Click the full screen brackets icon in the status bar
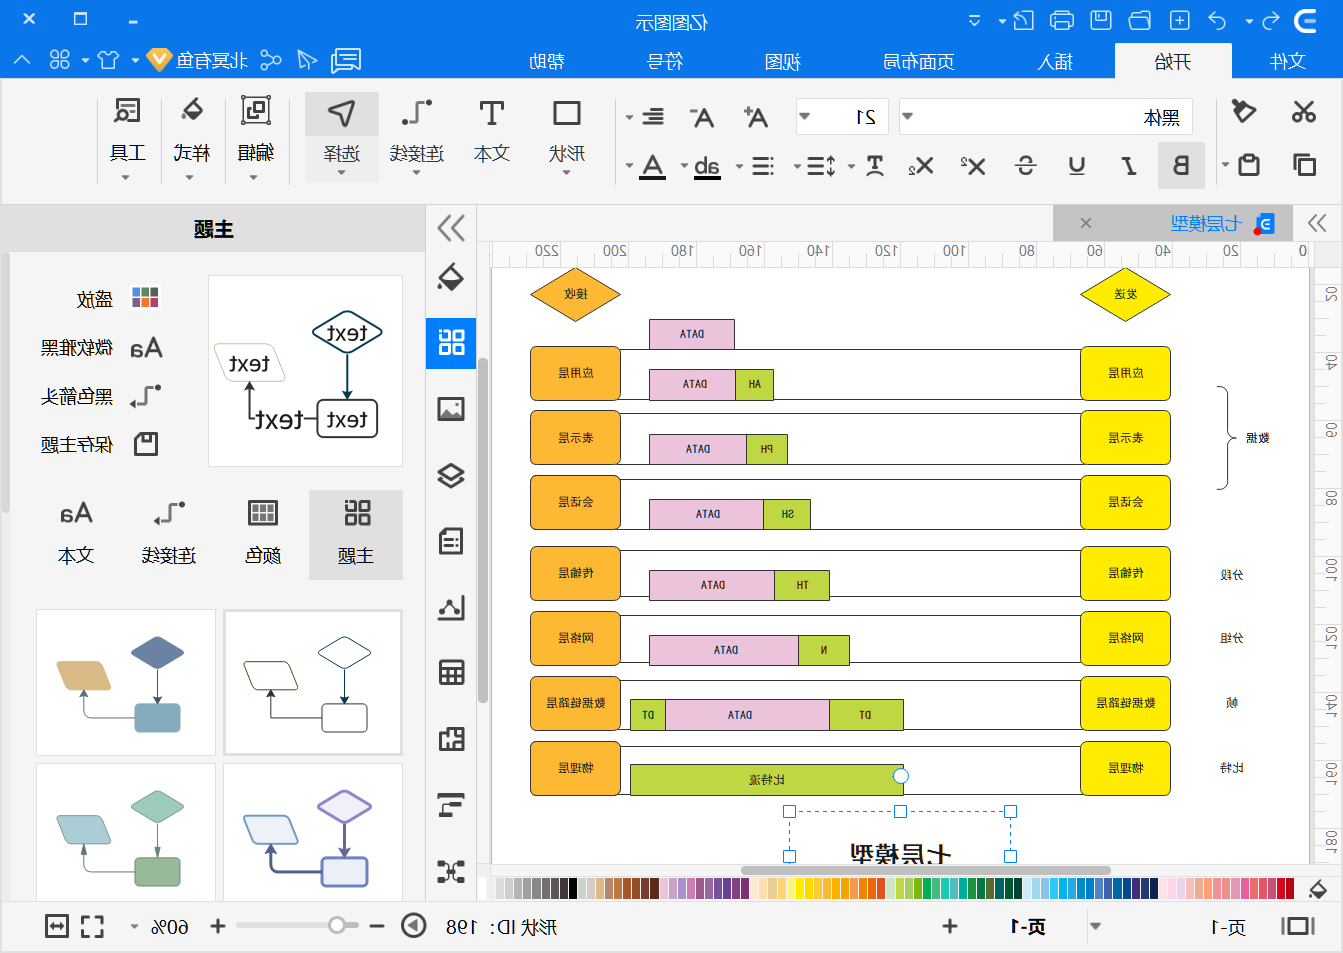Image resolution: width=1343 pixels, height=953 pixels. [x=92, y=927]
